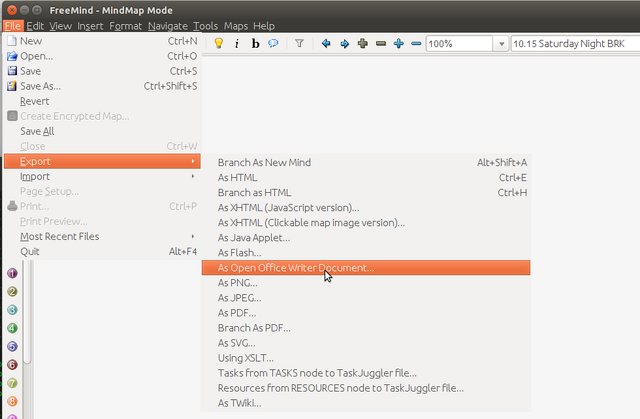
Task: Click the blue right arrow icon
Action: point(344,44)
